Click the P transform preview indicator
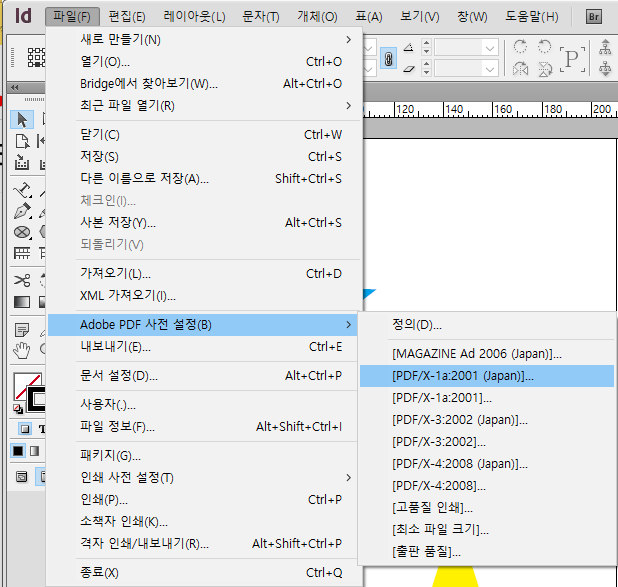618x587 pixels. (572, 59)
